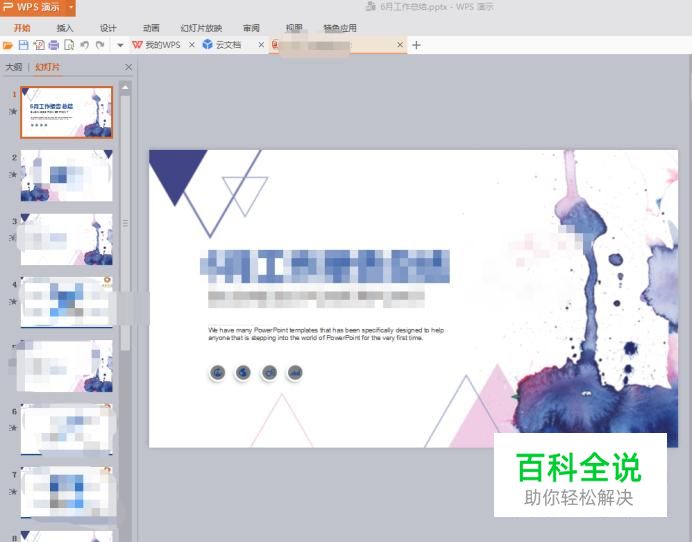Print the presentation using the printer icon
The height and width of the screenshot is (542, 692).
click(x=54, y=45)
